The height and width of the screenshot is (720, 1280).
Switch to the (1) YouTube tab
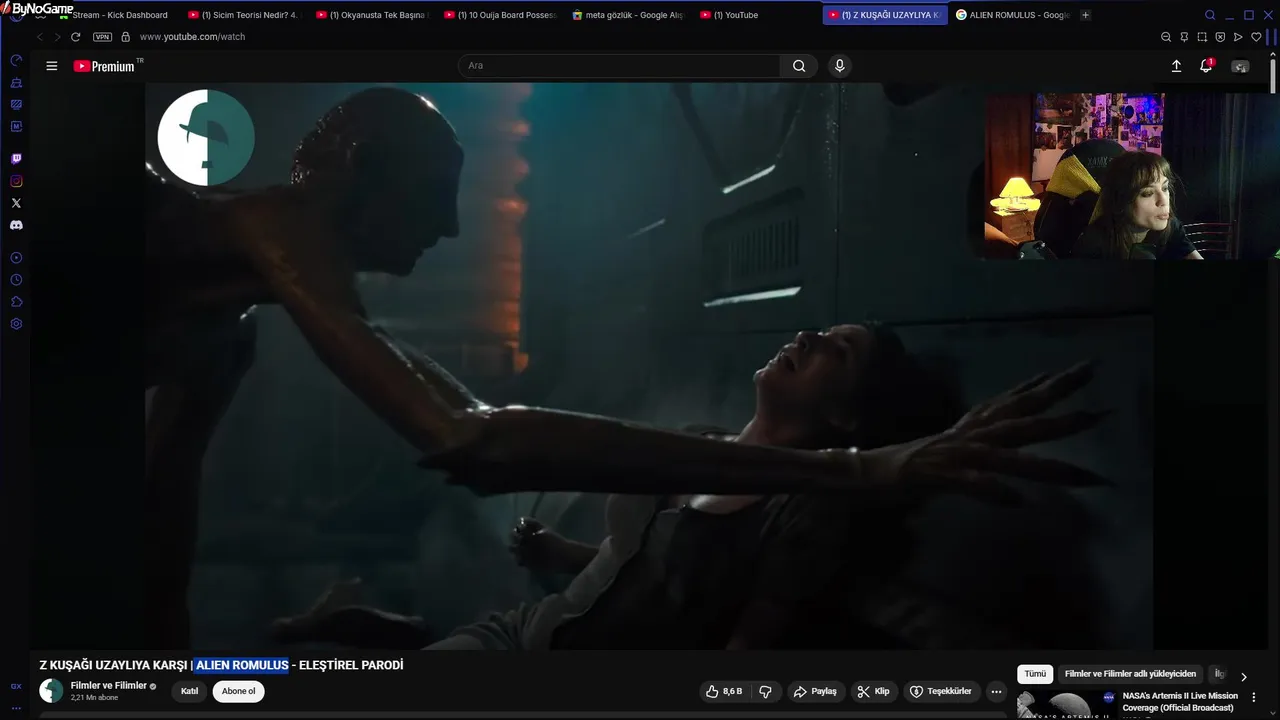[x=756, y=15]
